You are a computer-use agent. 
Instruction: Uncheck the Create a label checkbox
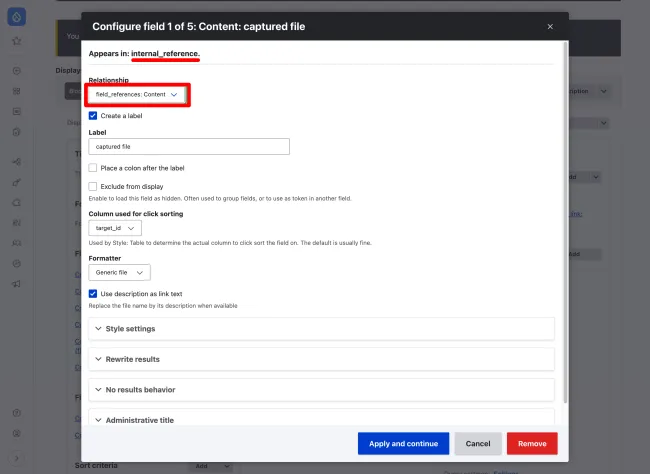(93, 116)
